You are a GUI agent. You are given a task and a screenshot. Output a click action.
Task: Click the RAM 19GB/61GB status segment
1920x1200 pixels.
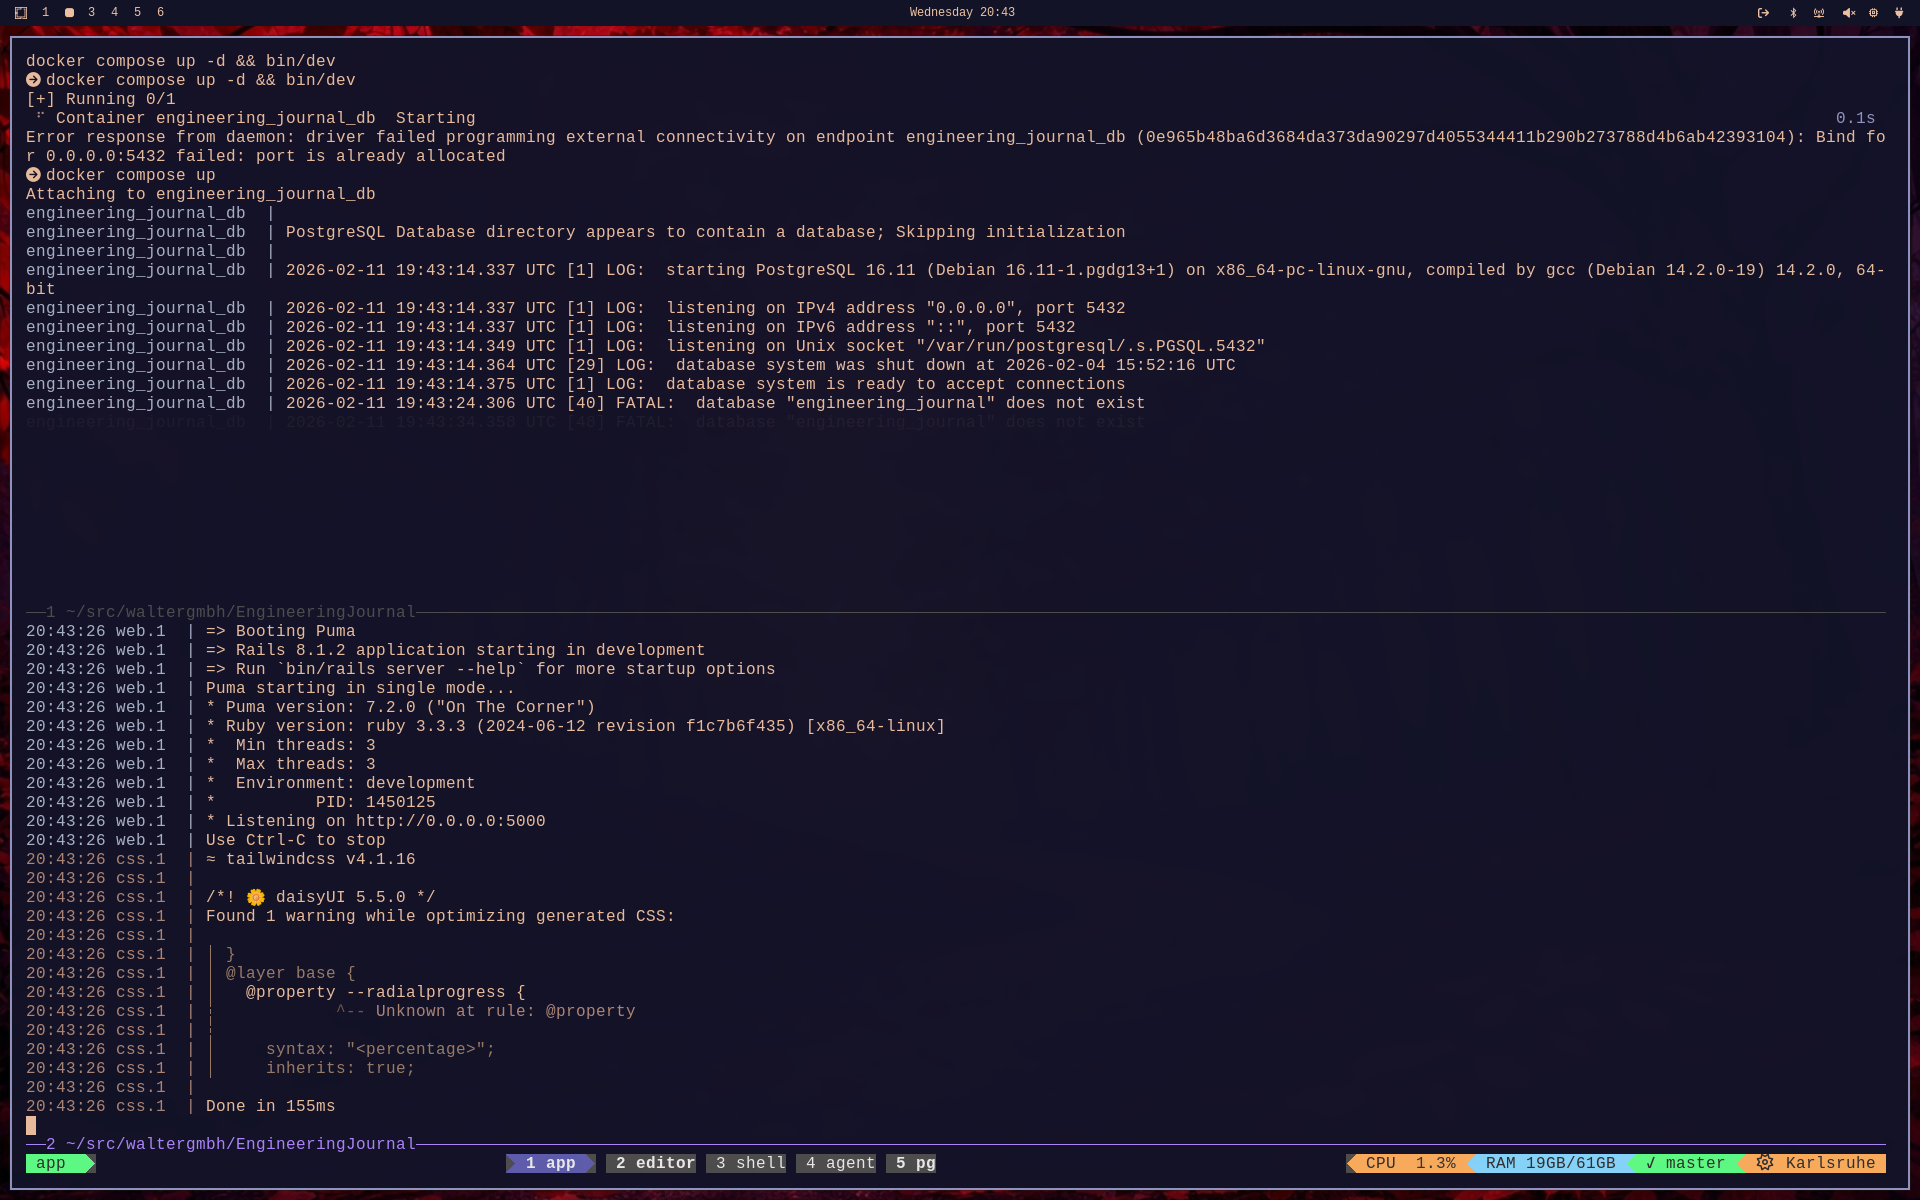tap(1550, 1163)
